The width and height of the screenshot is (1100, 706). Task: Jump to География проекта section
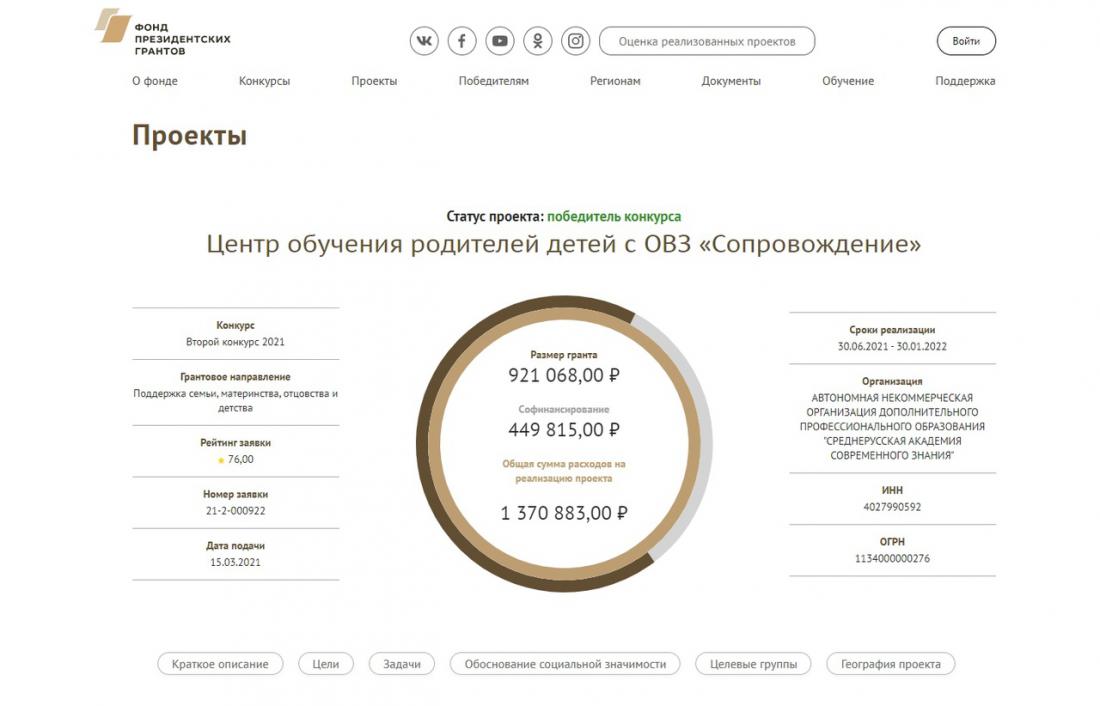pos(891,664)
